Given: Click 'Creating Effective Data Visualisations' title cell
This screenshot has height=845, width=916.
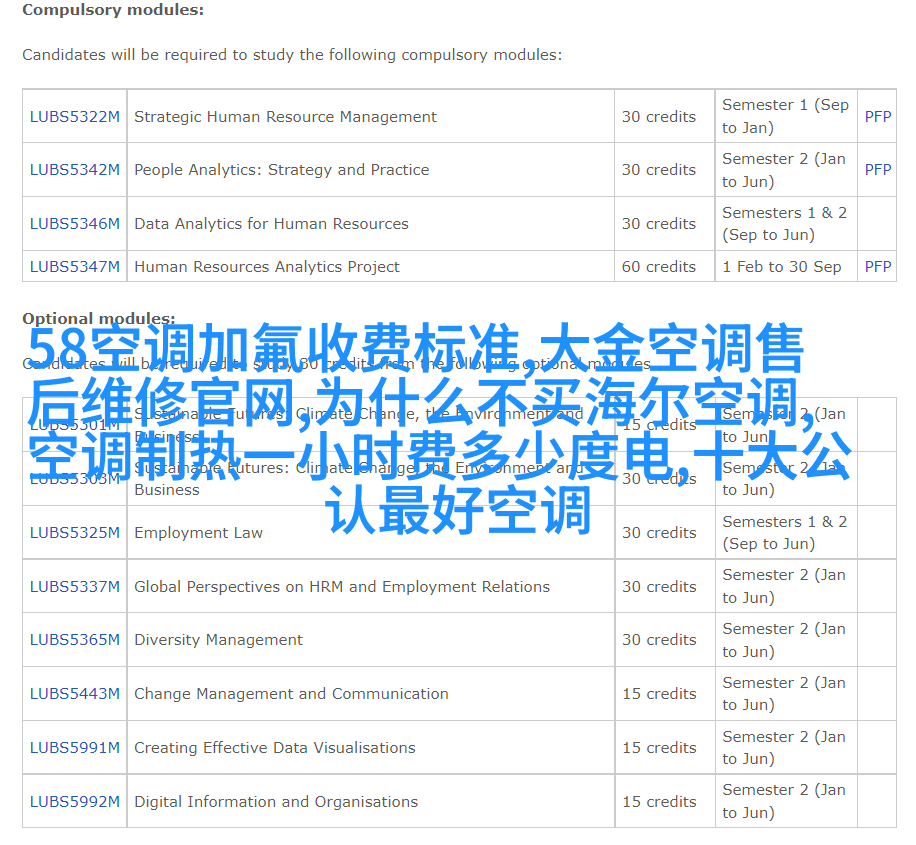Looking at the screenshot, I should coord(275,748).
